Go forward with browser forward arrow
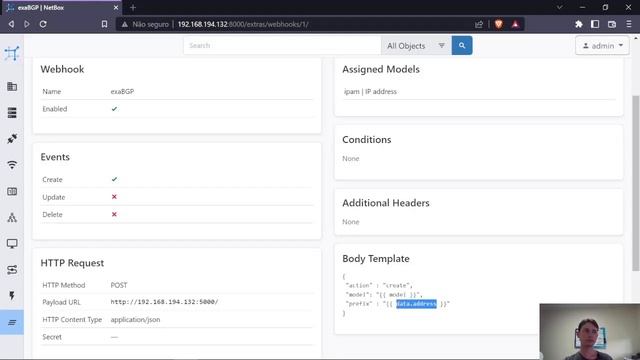Viewport: 640px width, 360px height. pos(27,24)
